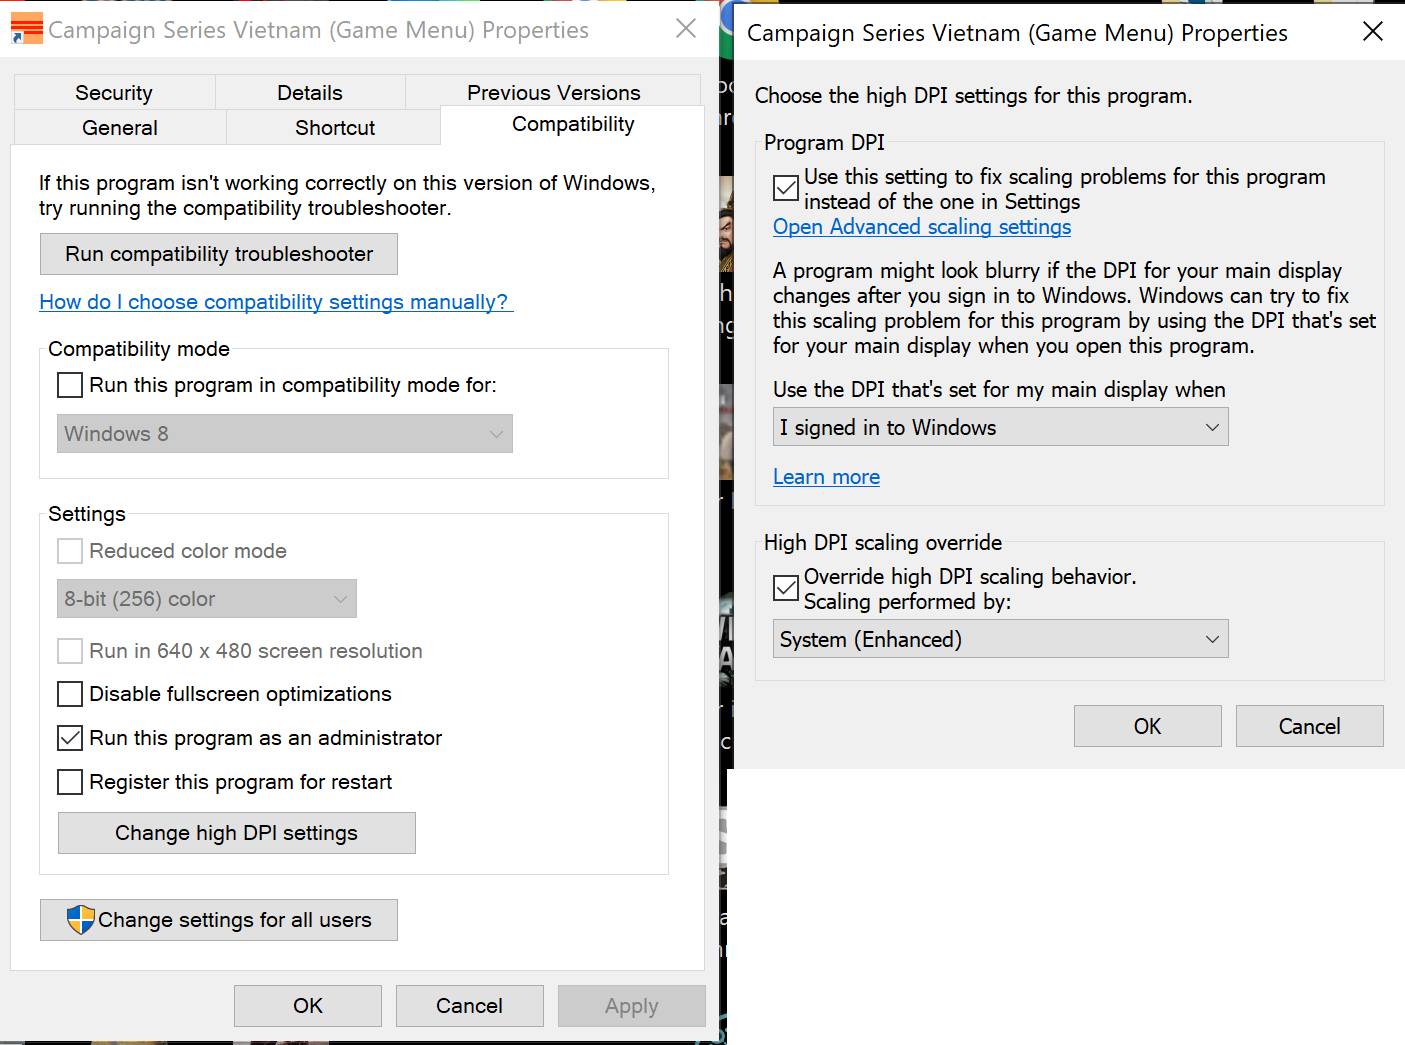Open the 8-bit (256) color dropdown
This screenshot has height=1045, width=1405.
point(207,599)
